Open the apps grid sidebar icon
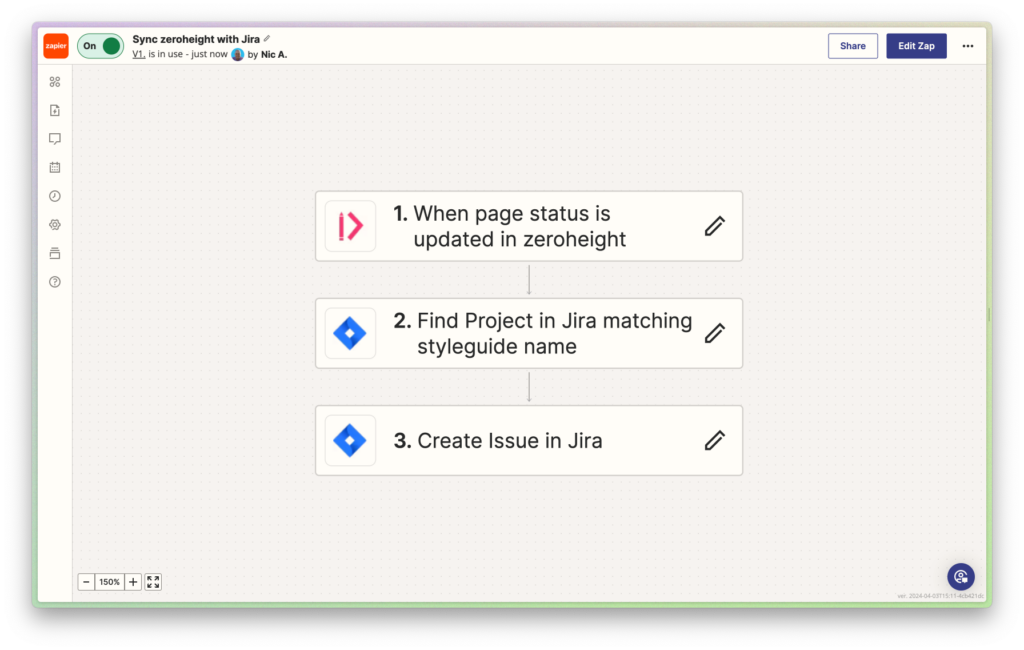Viewport: 1024px width, 650px height. (x=55, y=82)
